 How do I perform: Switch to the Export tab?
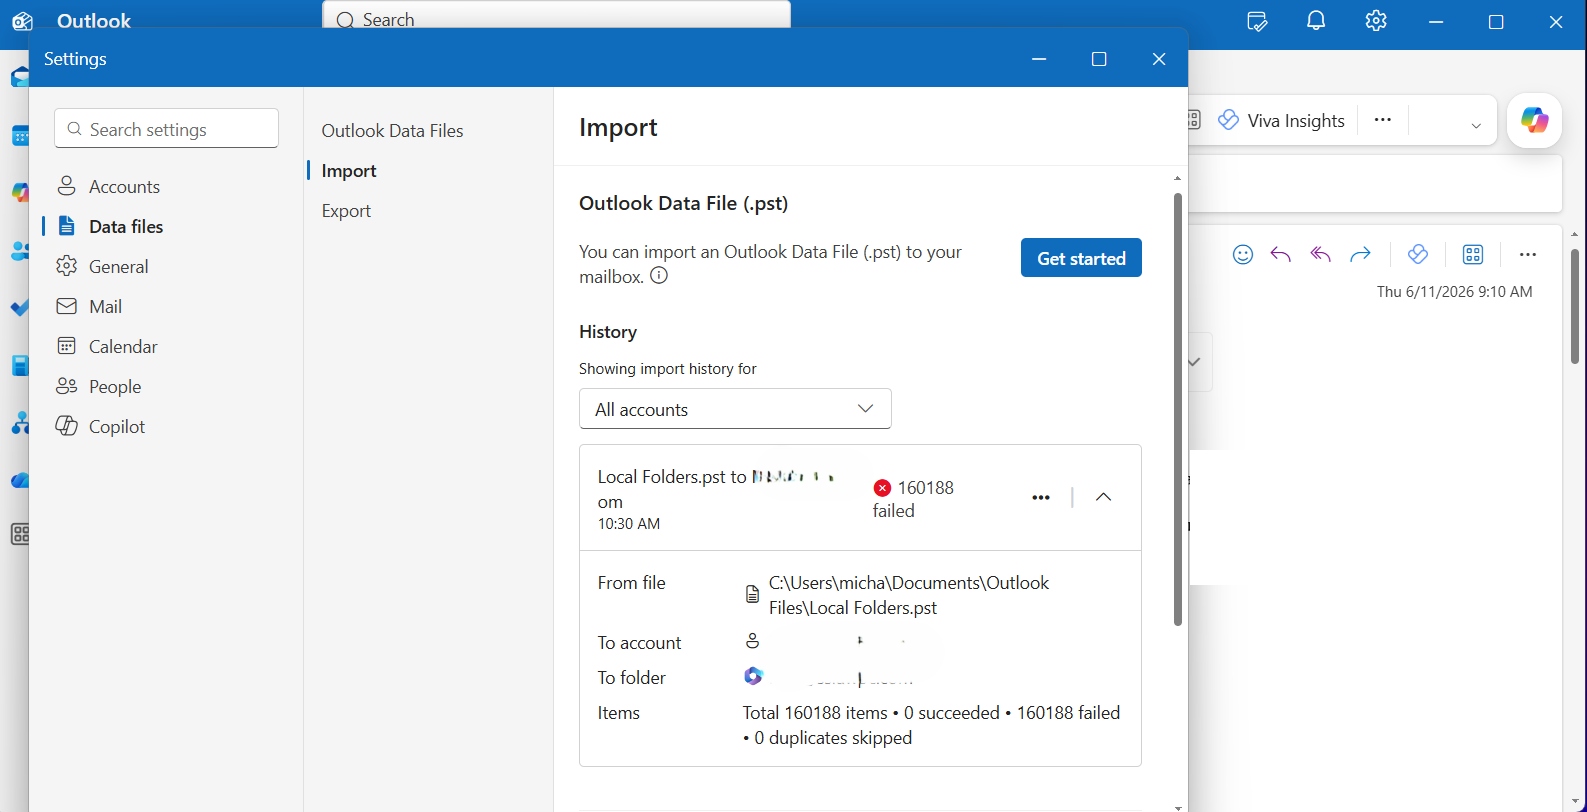[346, 211]
